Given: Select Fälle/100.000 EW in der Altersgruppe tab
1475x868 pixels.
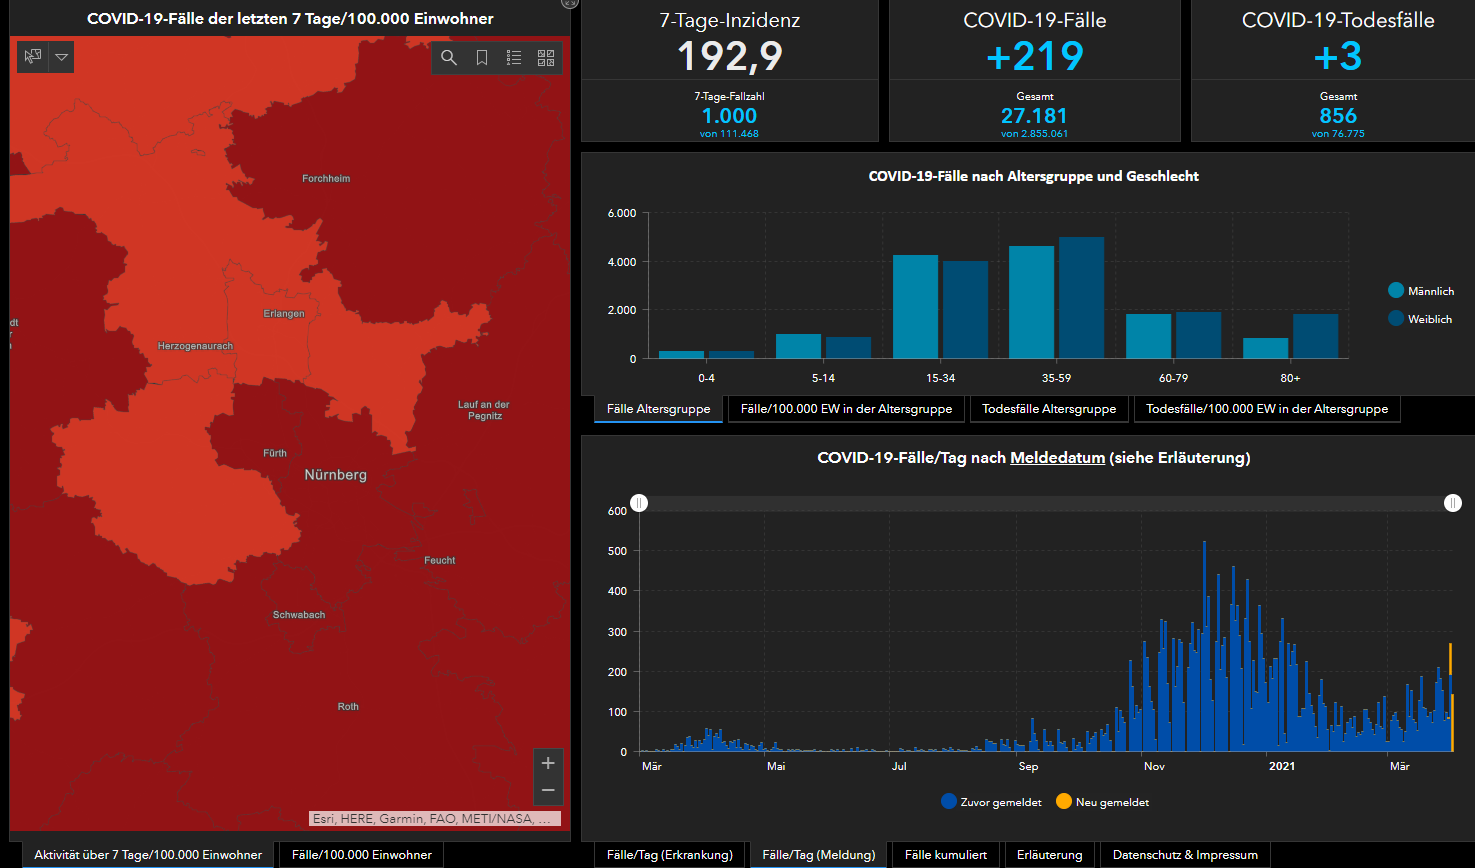Looking at the screenshot, I should [846, 409].
